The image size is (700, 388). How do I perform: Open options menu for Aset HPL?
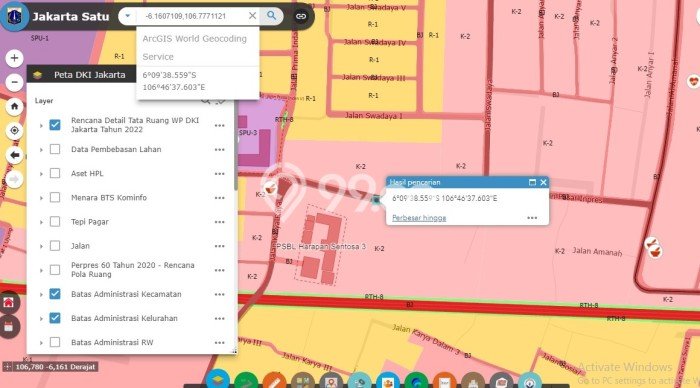pyautogui.click(x=219, y=174)
